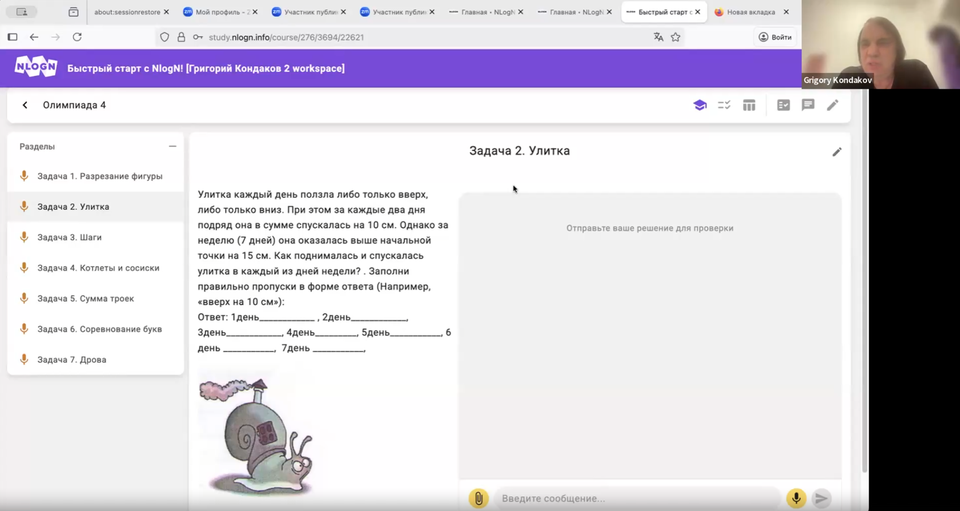Screen dimensions: 960x511
Task: Click the pencil edit icon in the course toolbar
Action: pyautogui.click(x=833, y=105)
